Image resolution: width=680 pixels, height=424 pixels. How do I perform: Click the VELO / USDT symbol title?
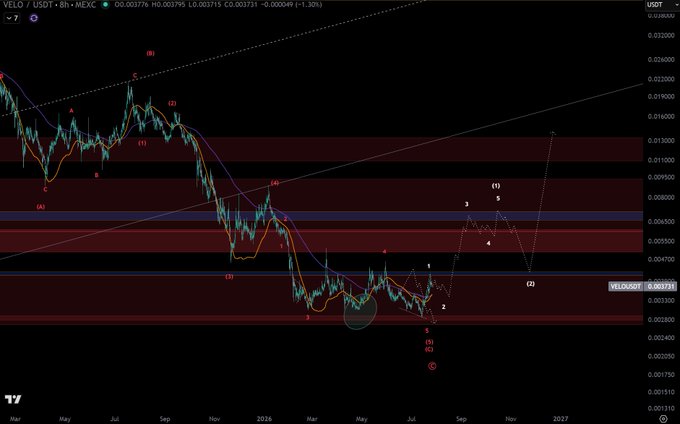click(27, 5)
